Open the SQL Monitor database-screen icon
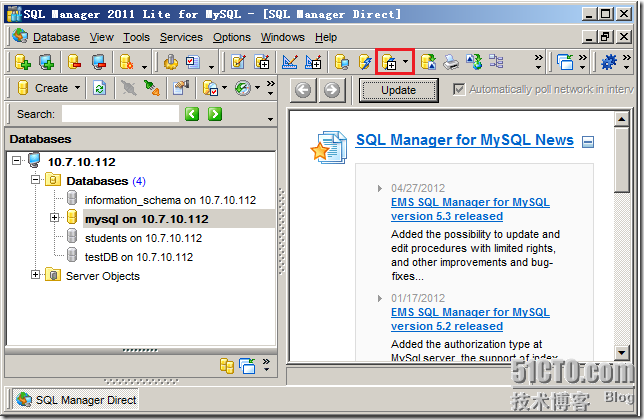 pyautogui.click(x=342, y=62)
